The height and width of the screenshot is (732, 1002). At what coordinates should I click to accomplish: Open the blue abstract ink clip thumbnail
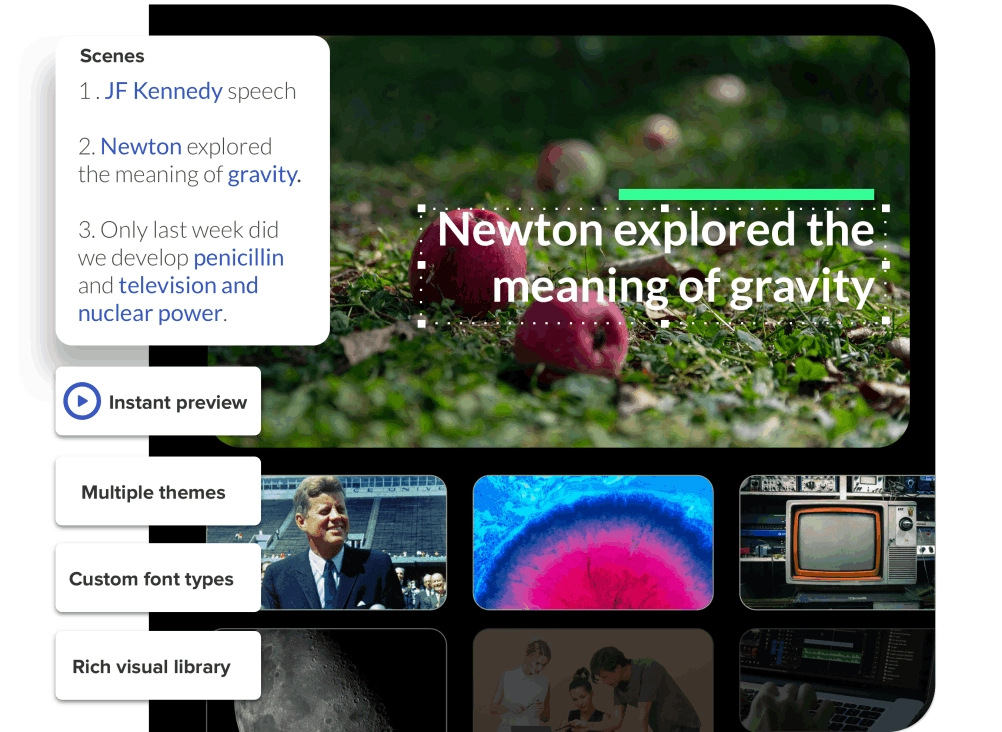[593, 542]
